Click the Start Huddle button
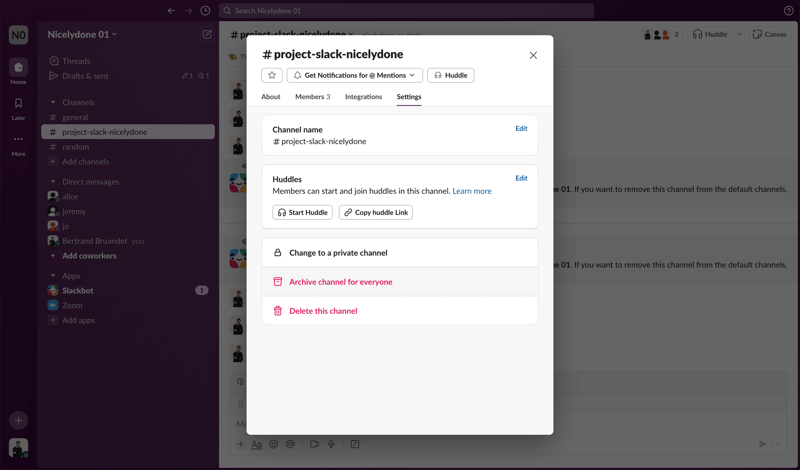The width and height of the screenshot is (800, 470). (x=303, y=212)
